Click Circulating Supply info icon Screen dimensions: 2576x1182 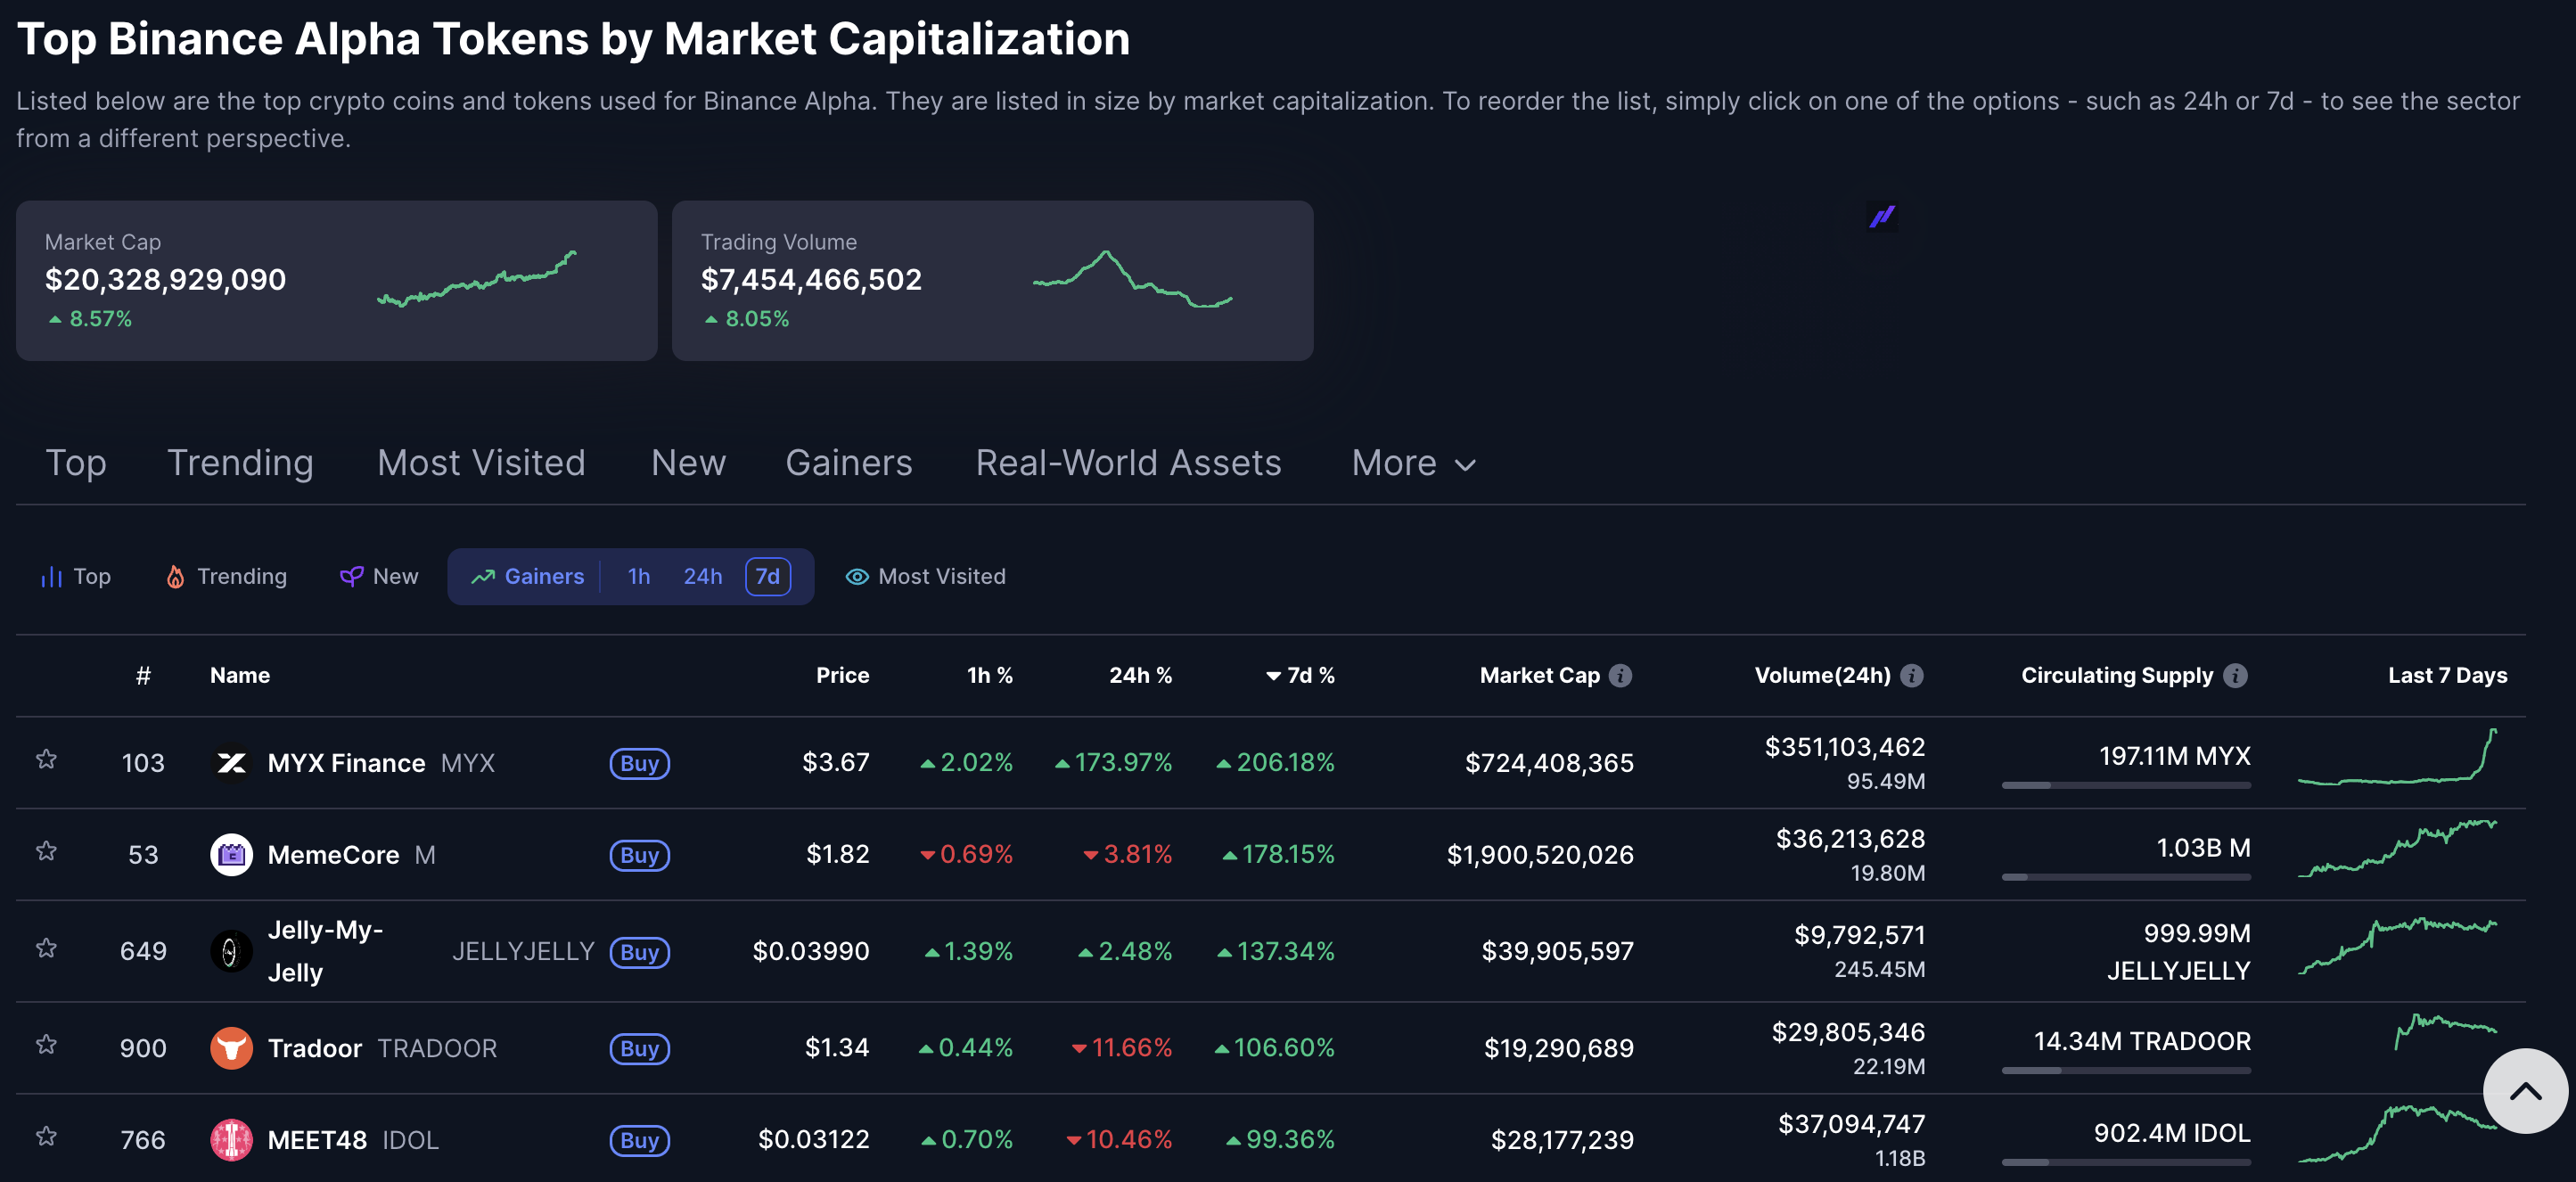tap(2235, 676)
